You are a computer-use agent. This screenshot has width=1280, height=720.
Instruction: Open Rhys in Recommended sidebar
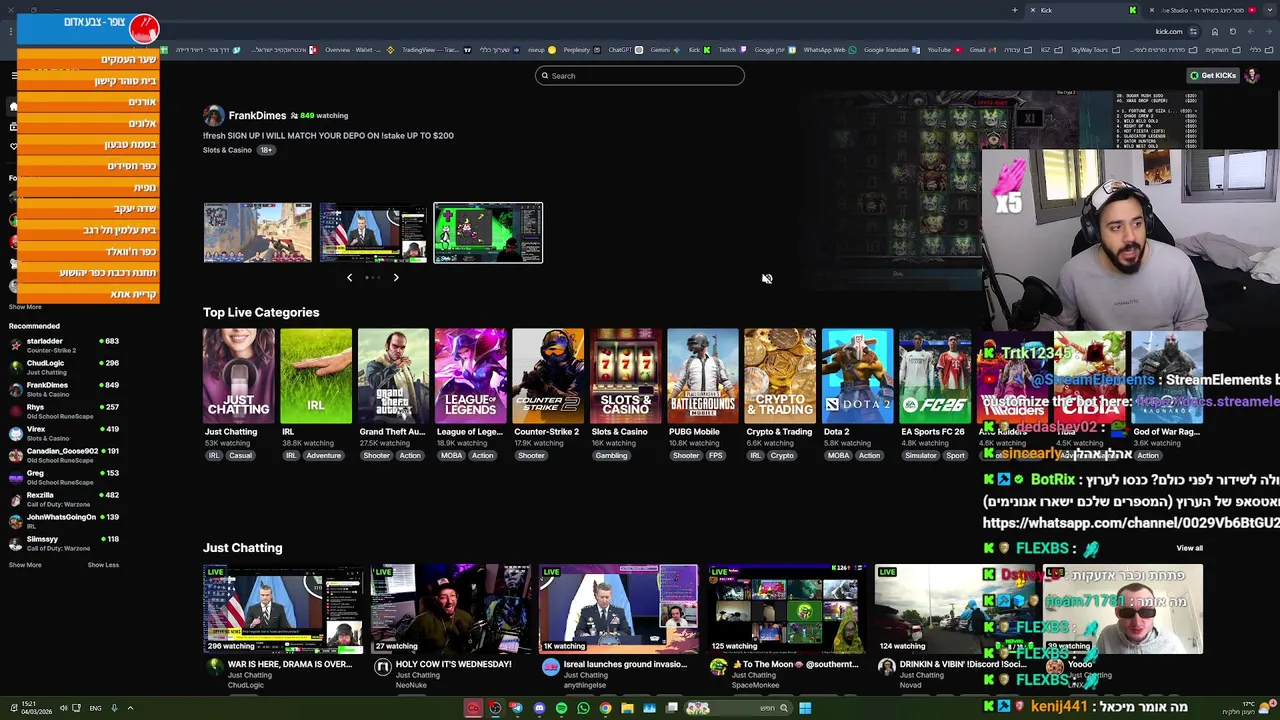63,411
